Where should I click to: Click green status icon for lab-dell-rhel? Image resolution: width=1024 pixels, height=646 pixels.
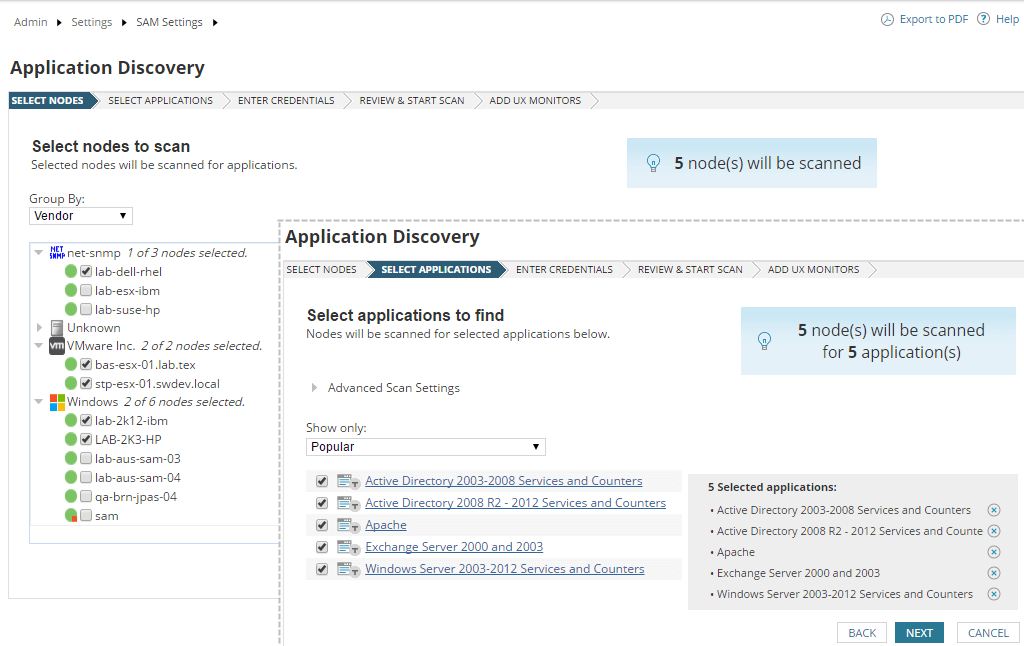tap(71, 271)
